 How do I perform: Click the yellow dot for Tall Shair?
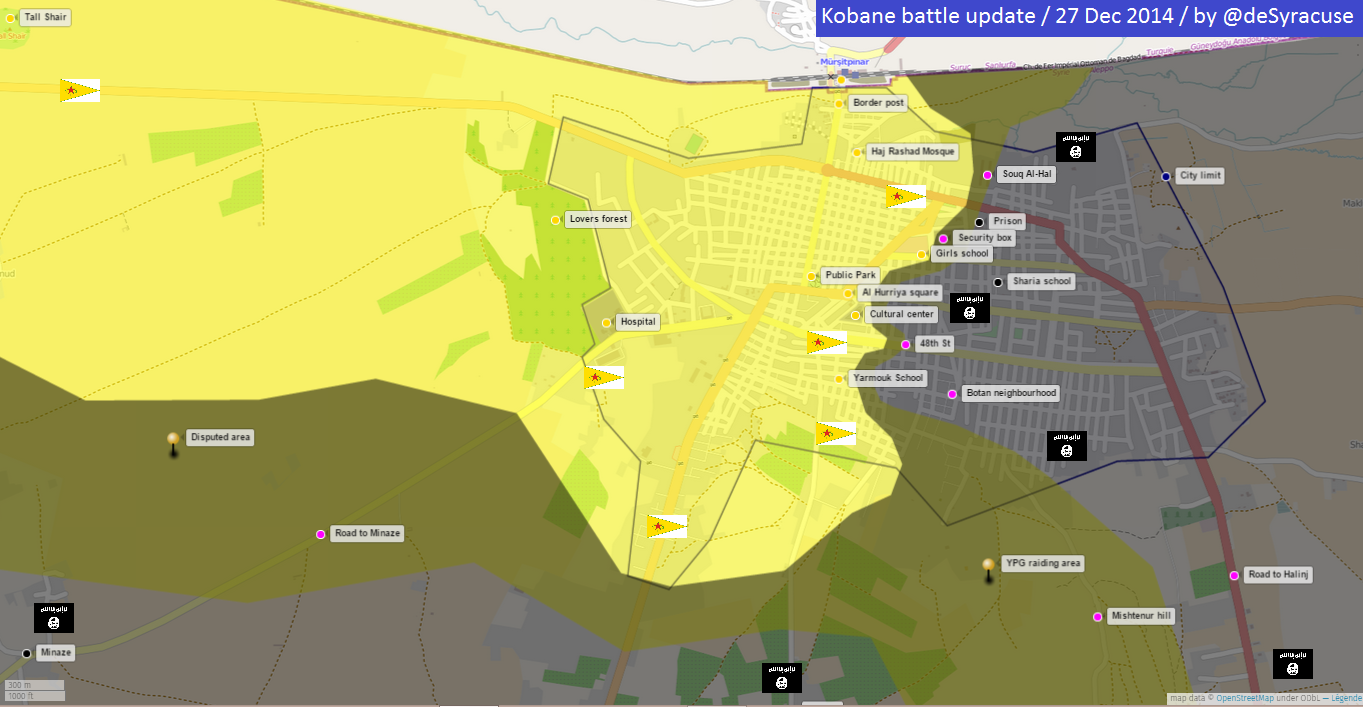click(11, 18)
